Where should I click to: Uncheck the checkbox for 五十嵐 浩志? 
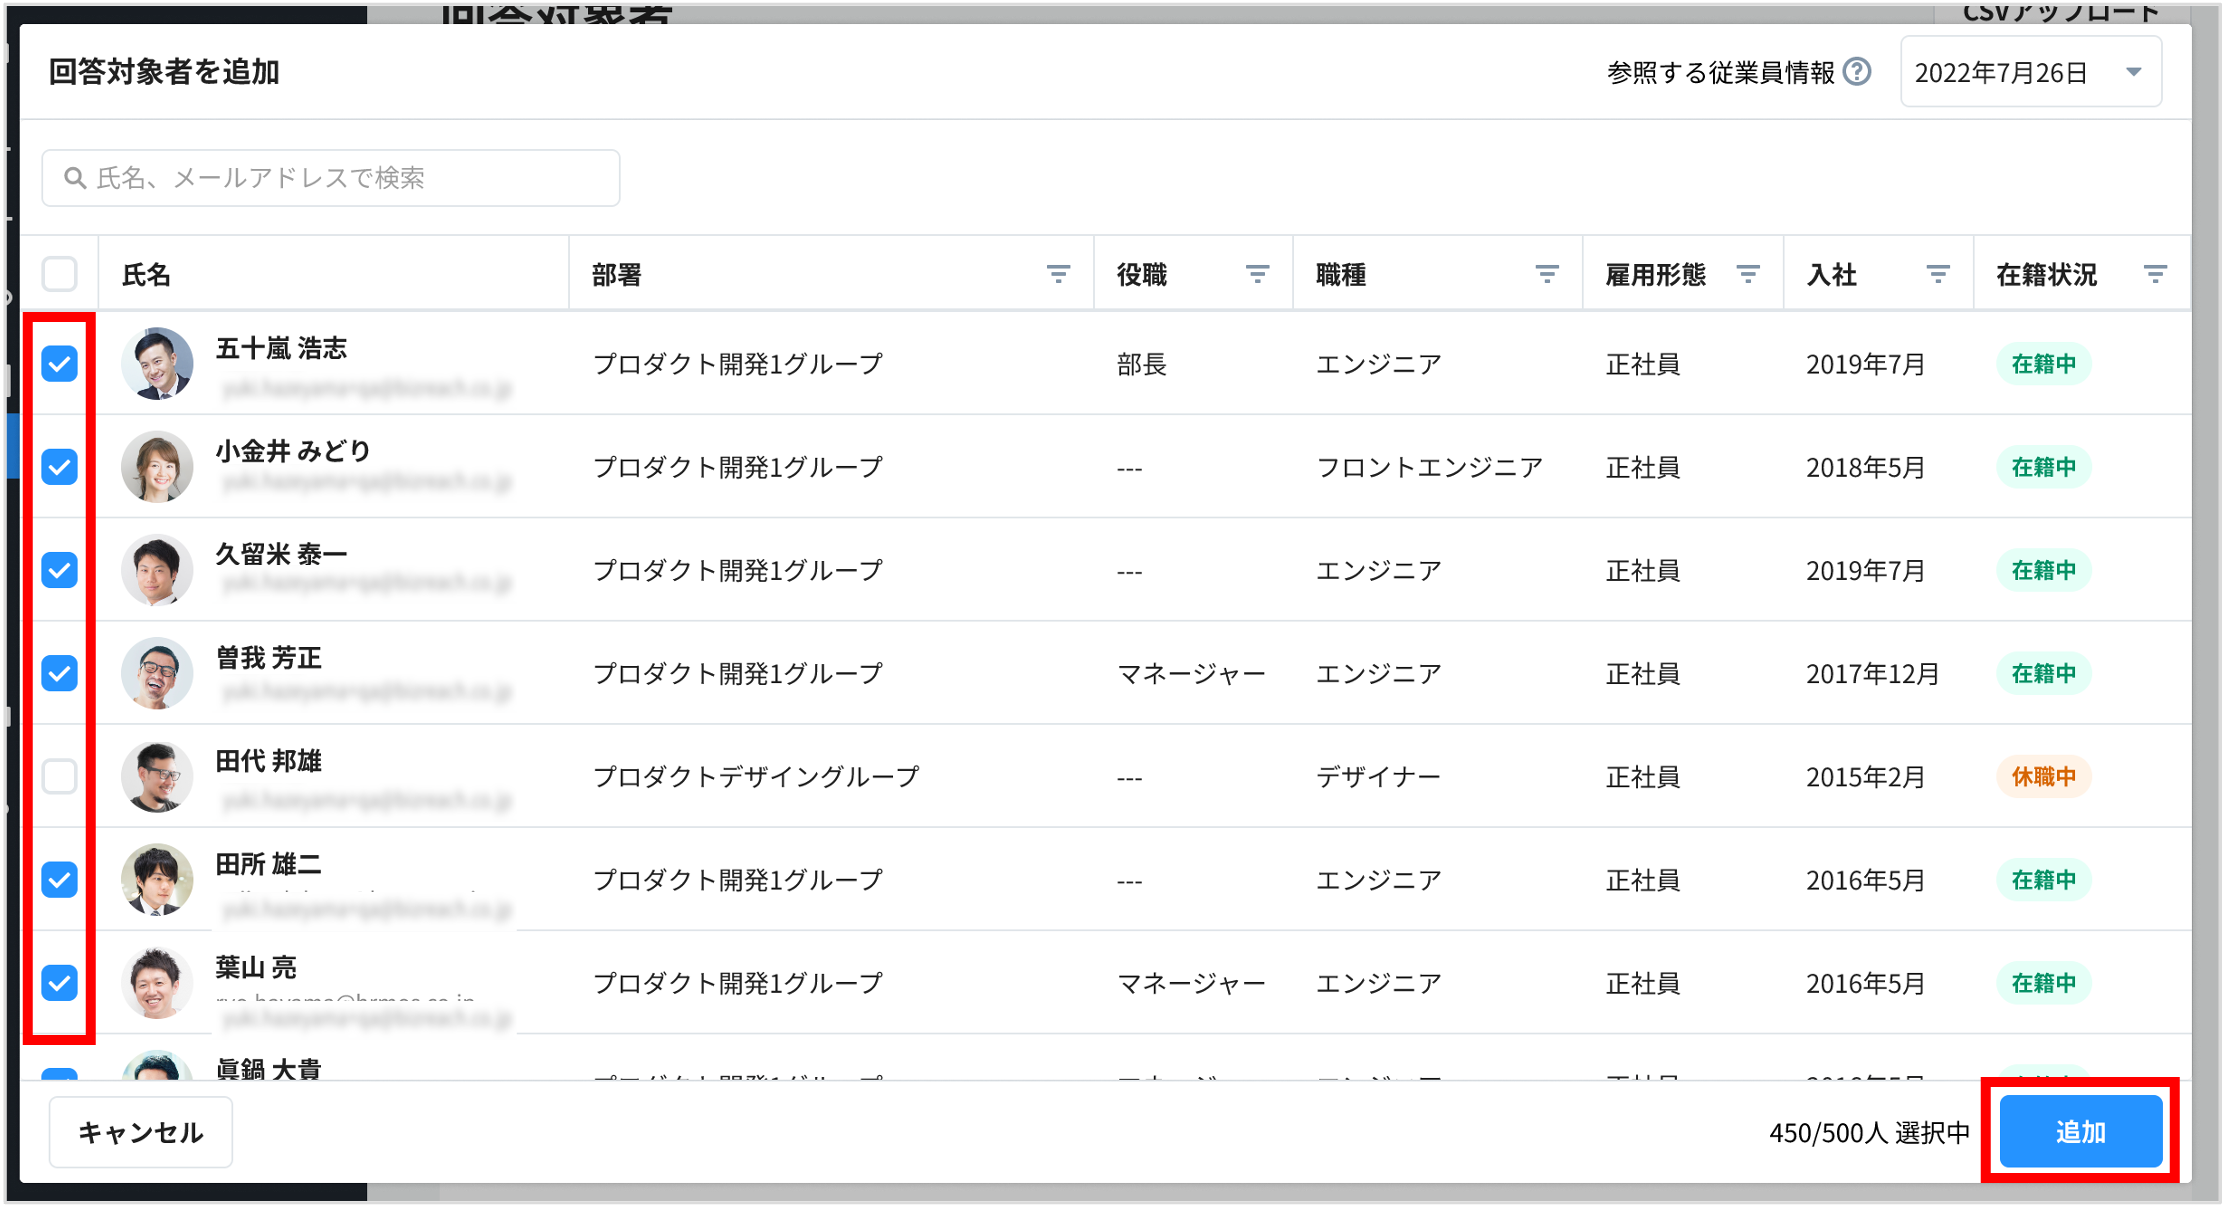tap(60, 364)
